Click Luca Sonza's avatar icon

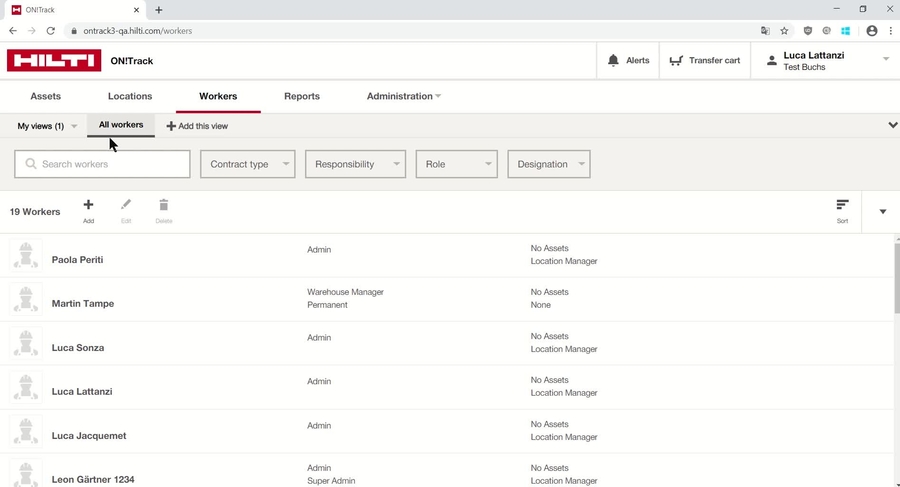tap(26, 343)
